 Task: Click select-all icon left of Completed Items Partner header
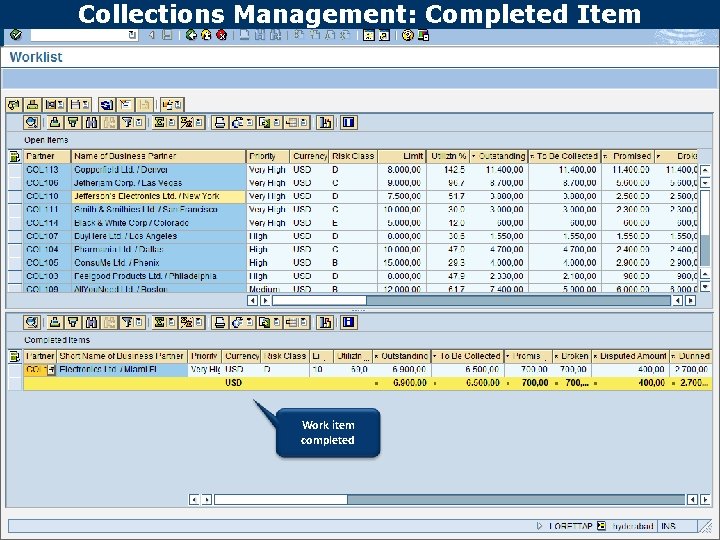pos(15,356)
